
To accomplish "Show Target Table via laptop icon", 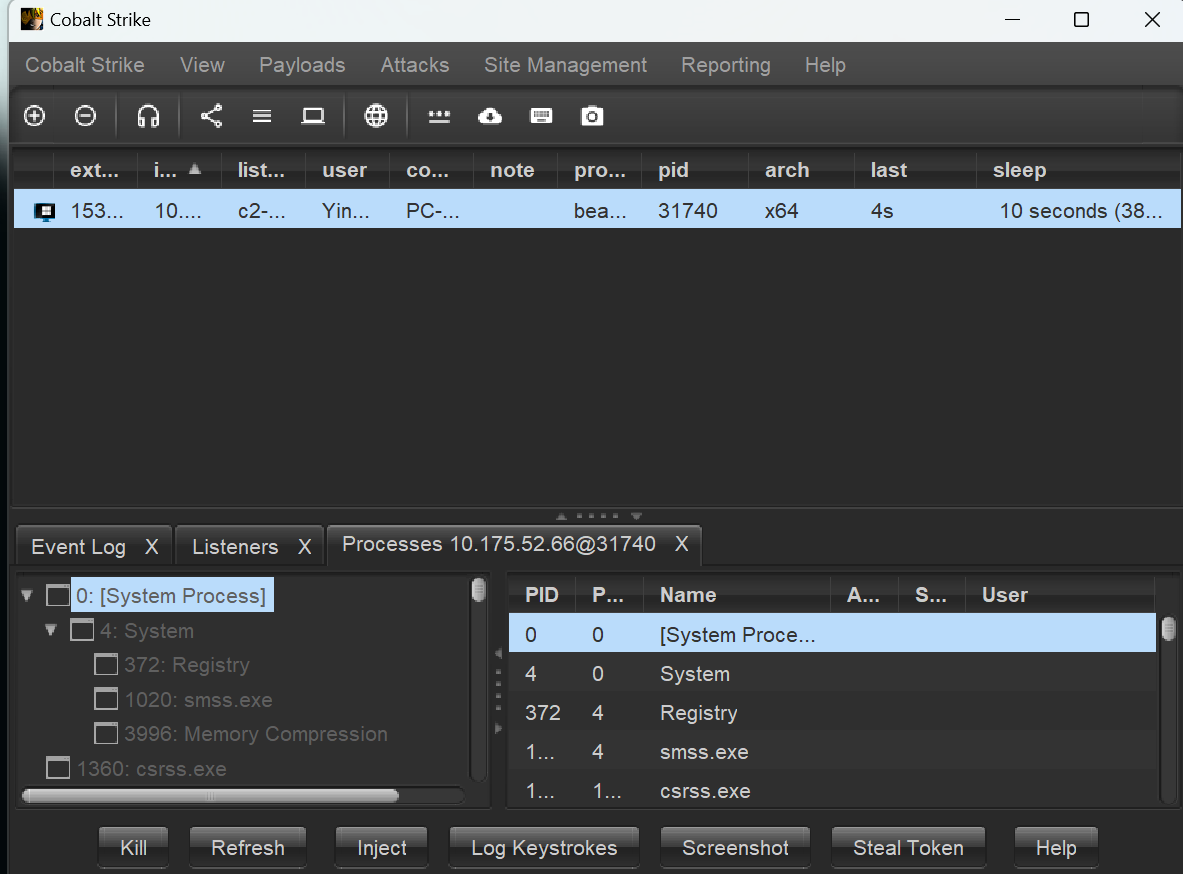I will tap(313, 116).
